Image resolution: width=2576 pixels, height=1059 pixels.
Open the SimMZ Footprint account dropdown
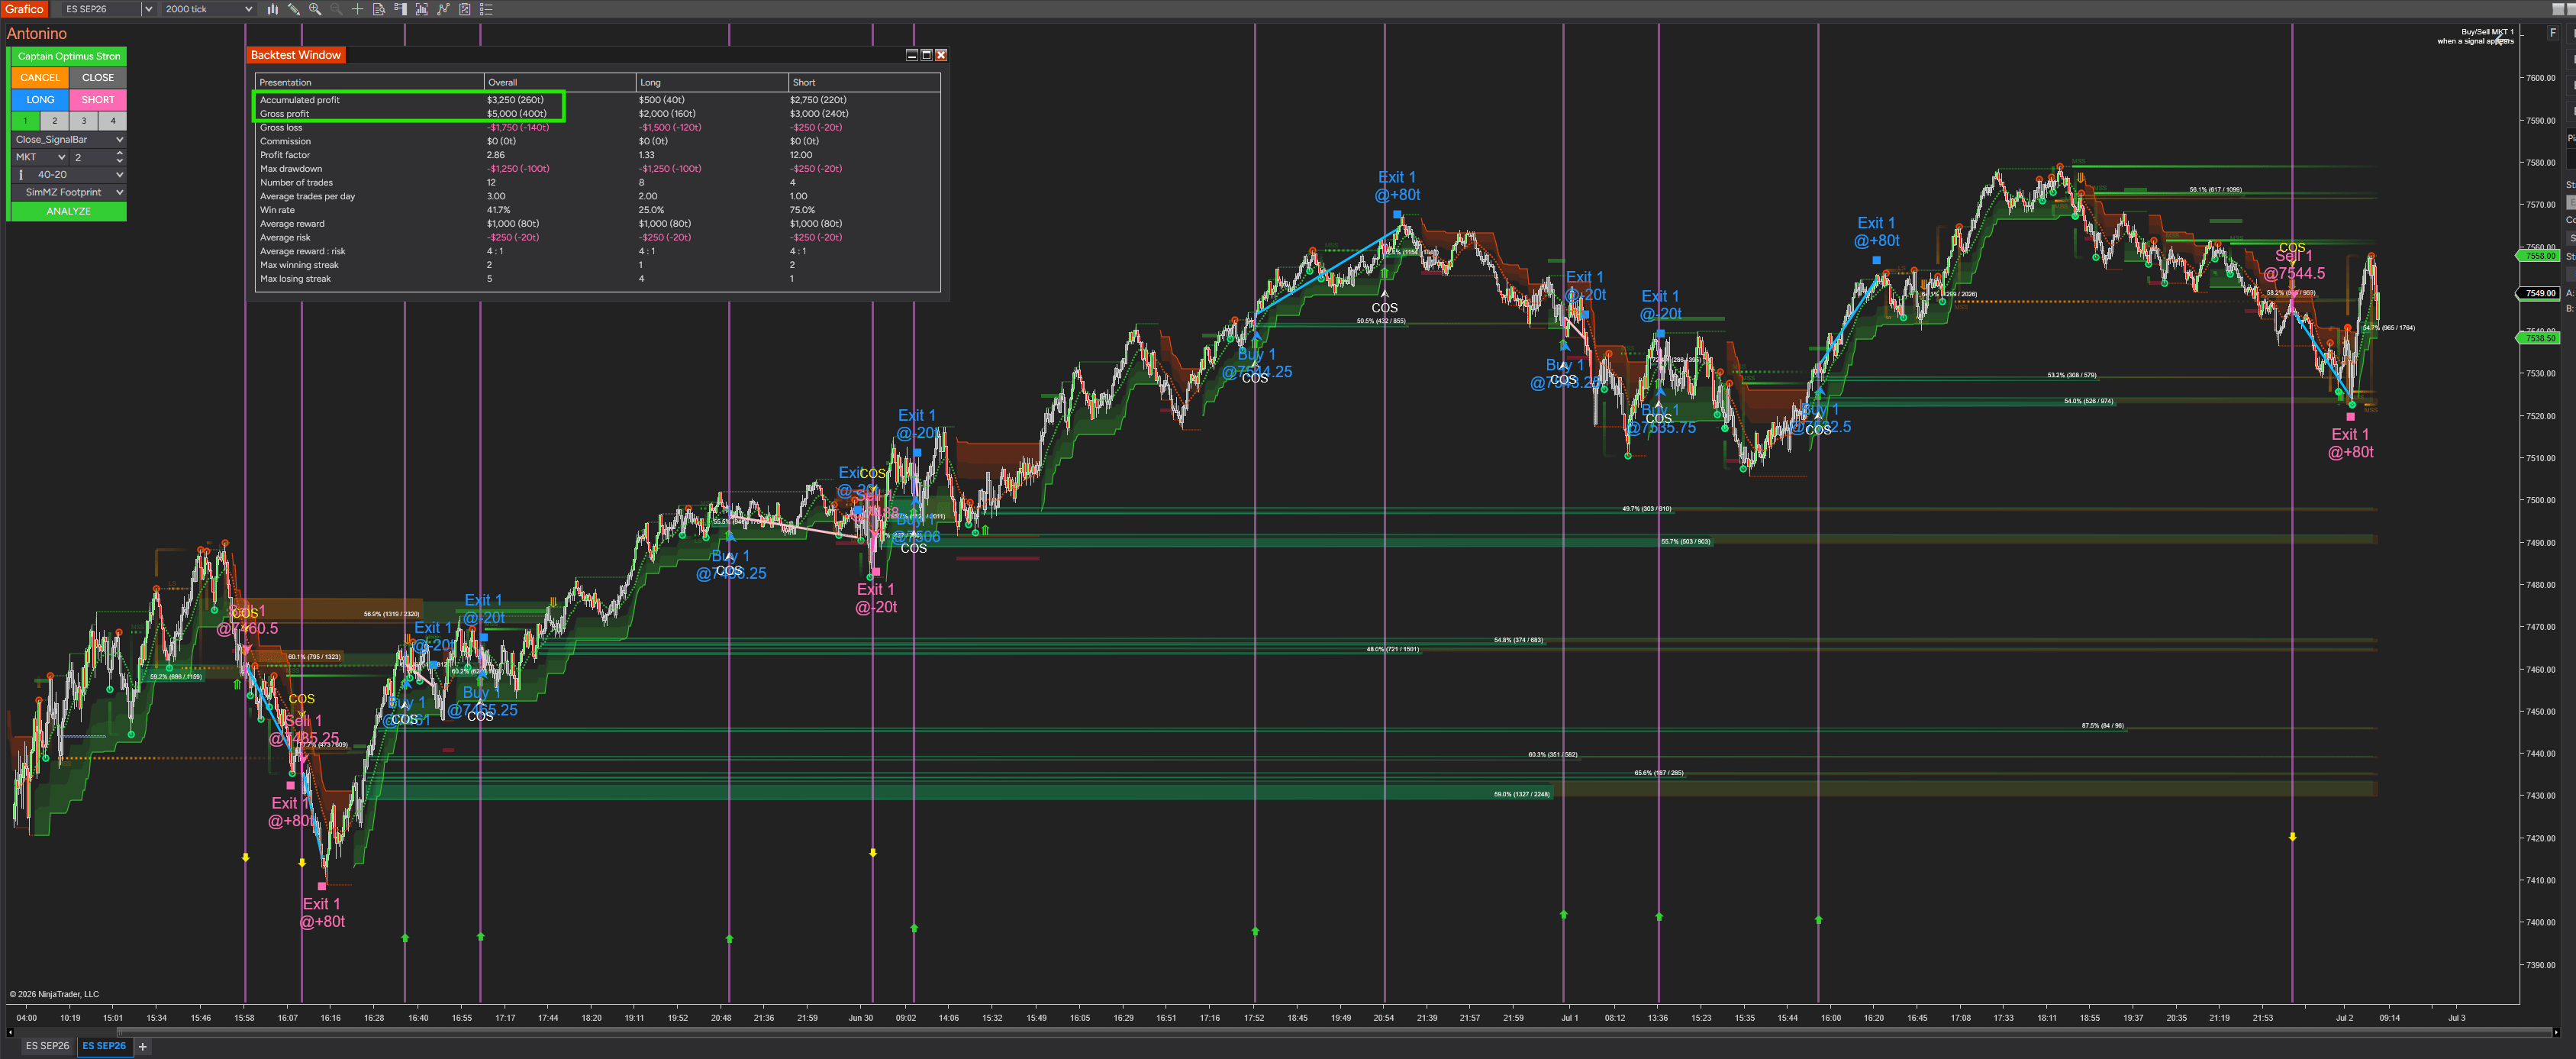tap(119, 192)
